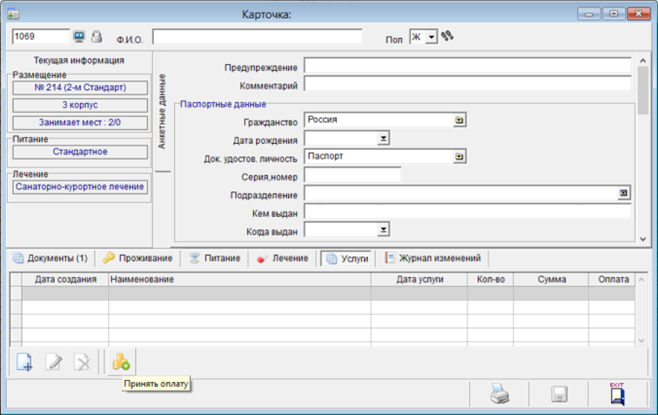Open the Пол gender dropdown
The height and width of the screenshot is (415, 658).
click(x=431, y=37)
